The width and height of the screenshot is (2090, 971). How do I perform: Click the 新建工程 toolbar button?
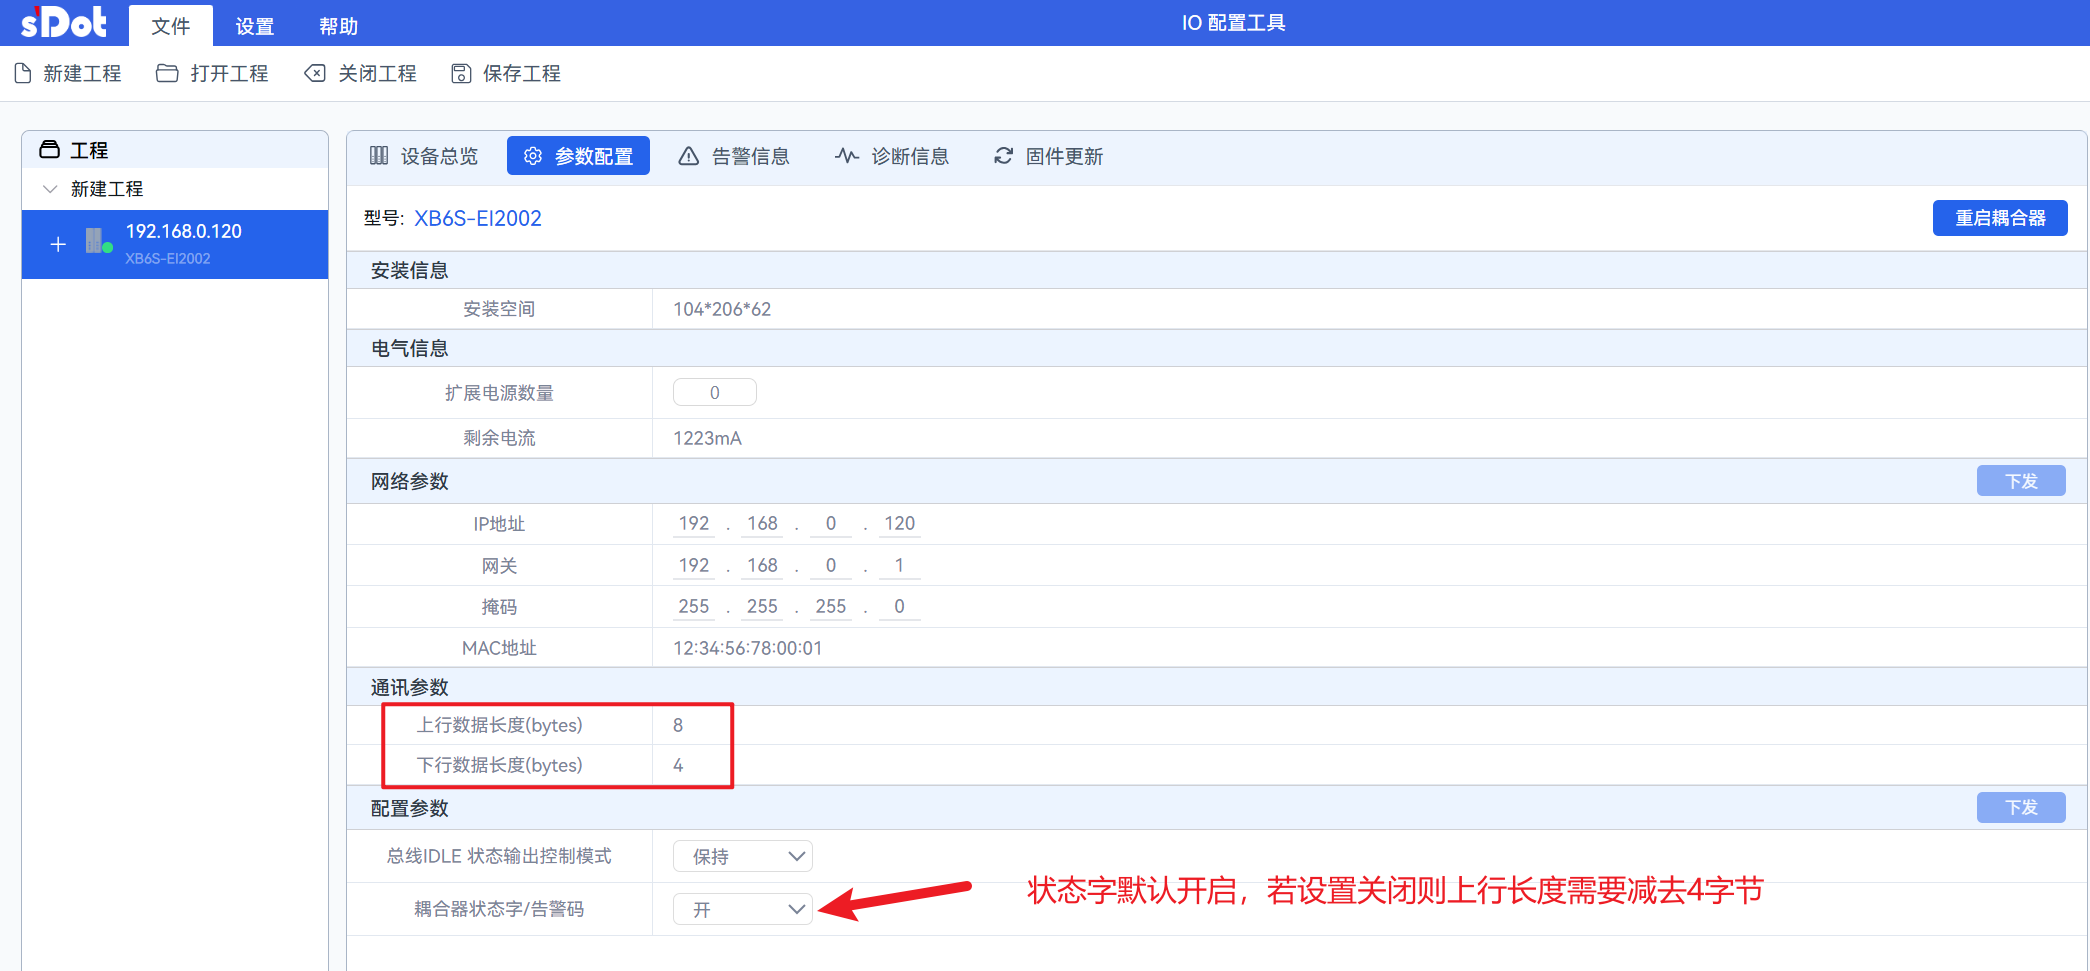pyautogui.click(x=68, y=73)
